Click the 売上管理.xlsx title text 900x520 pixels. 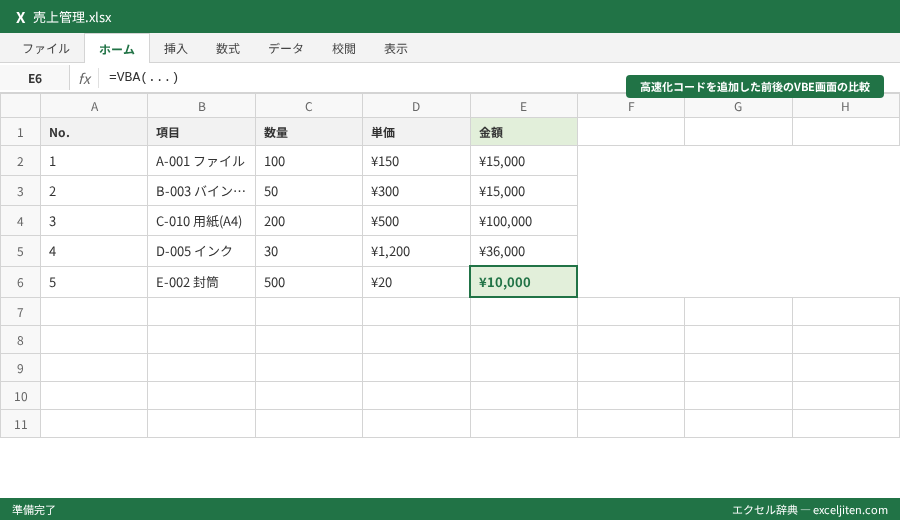point(72,17)
